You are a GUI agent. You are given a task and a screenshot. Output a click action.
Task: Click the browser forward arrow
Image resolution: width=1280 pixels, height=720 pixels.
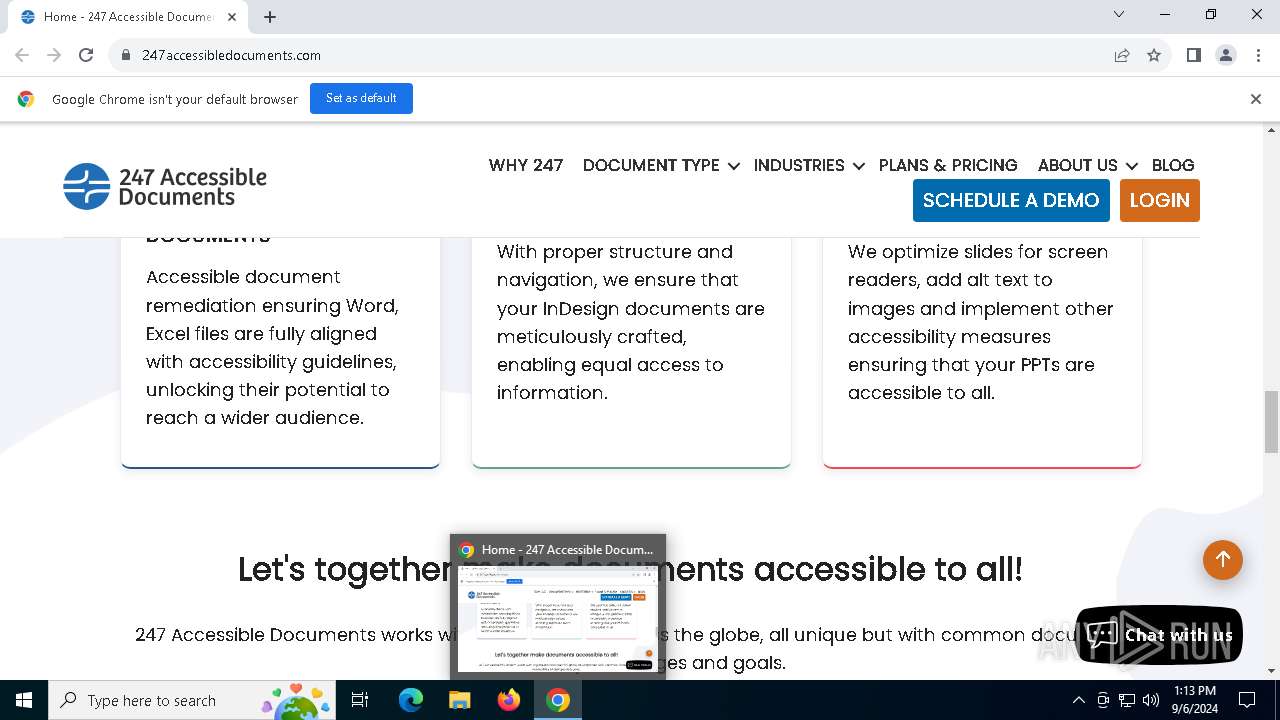click(x=54, y=55)
